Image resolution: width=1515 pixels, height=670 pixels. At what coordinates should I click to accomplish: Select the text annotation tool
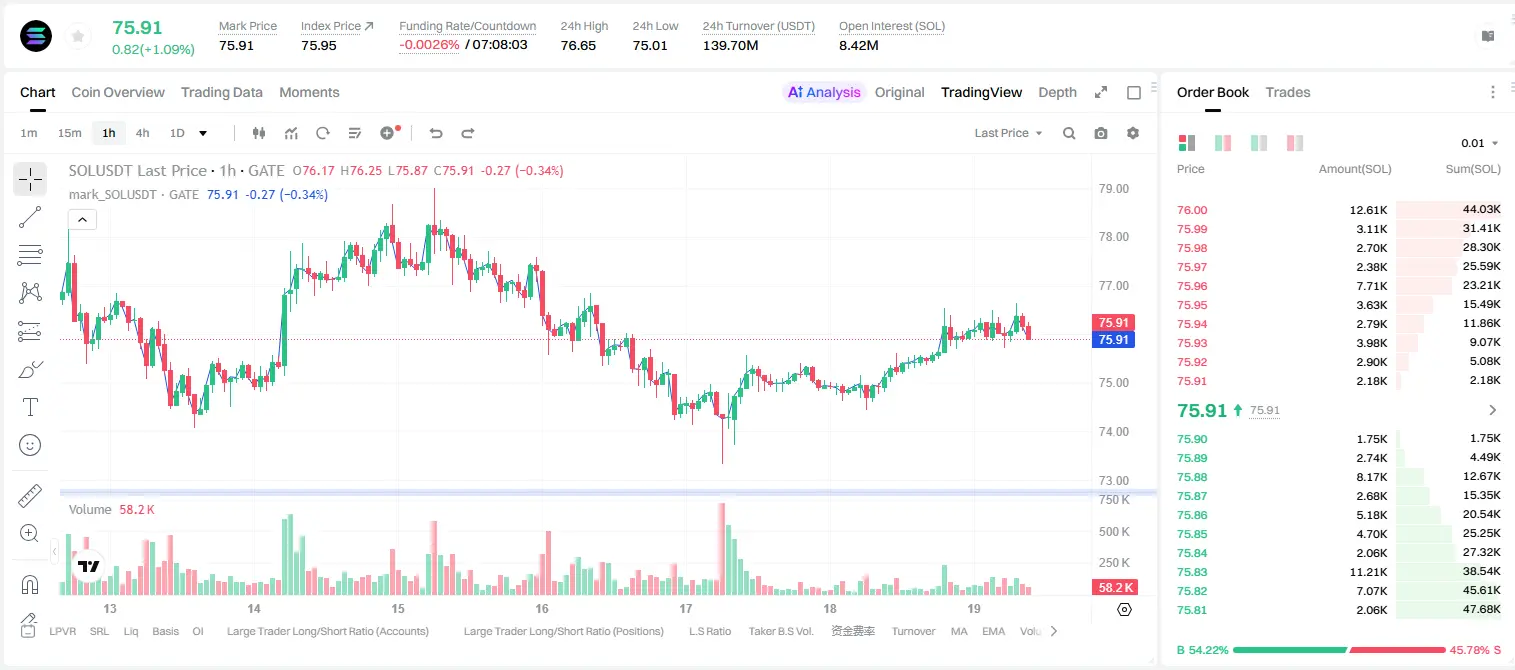pos(30,407)
